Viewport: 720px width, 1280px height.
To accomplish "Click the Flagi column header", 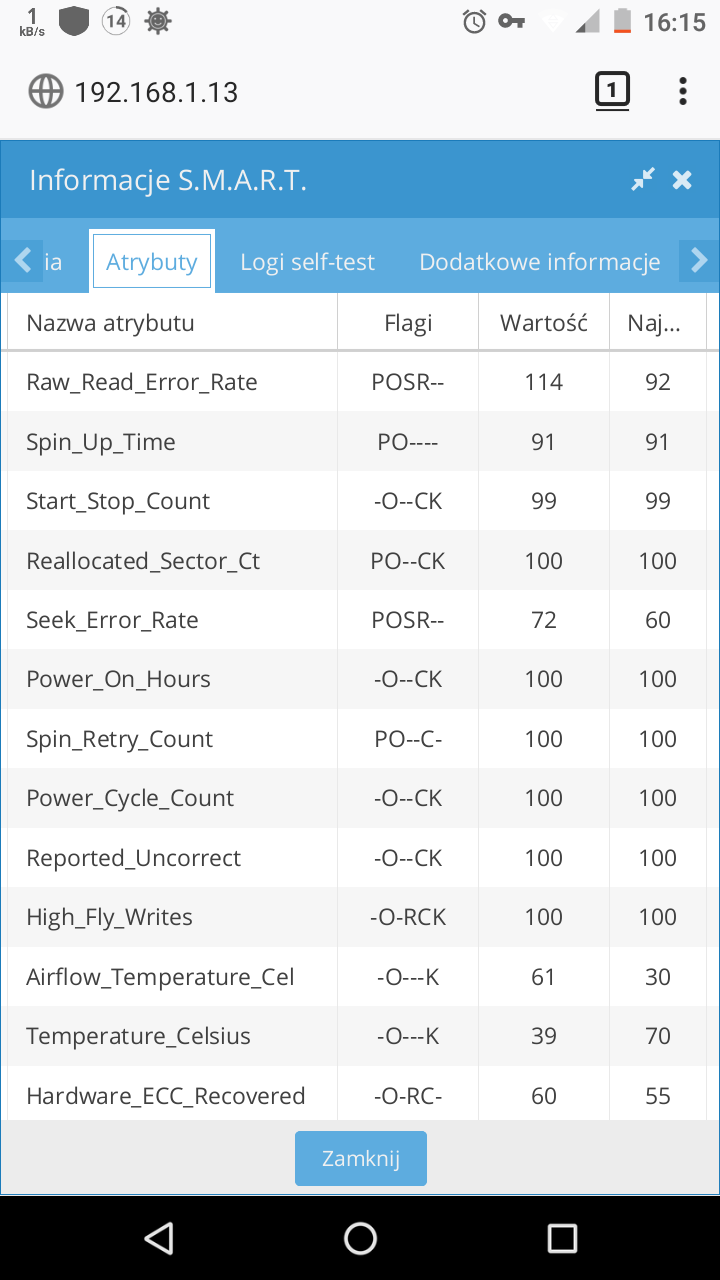I will (x=408, y=323).
